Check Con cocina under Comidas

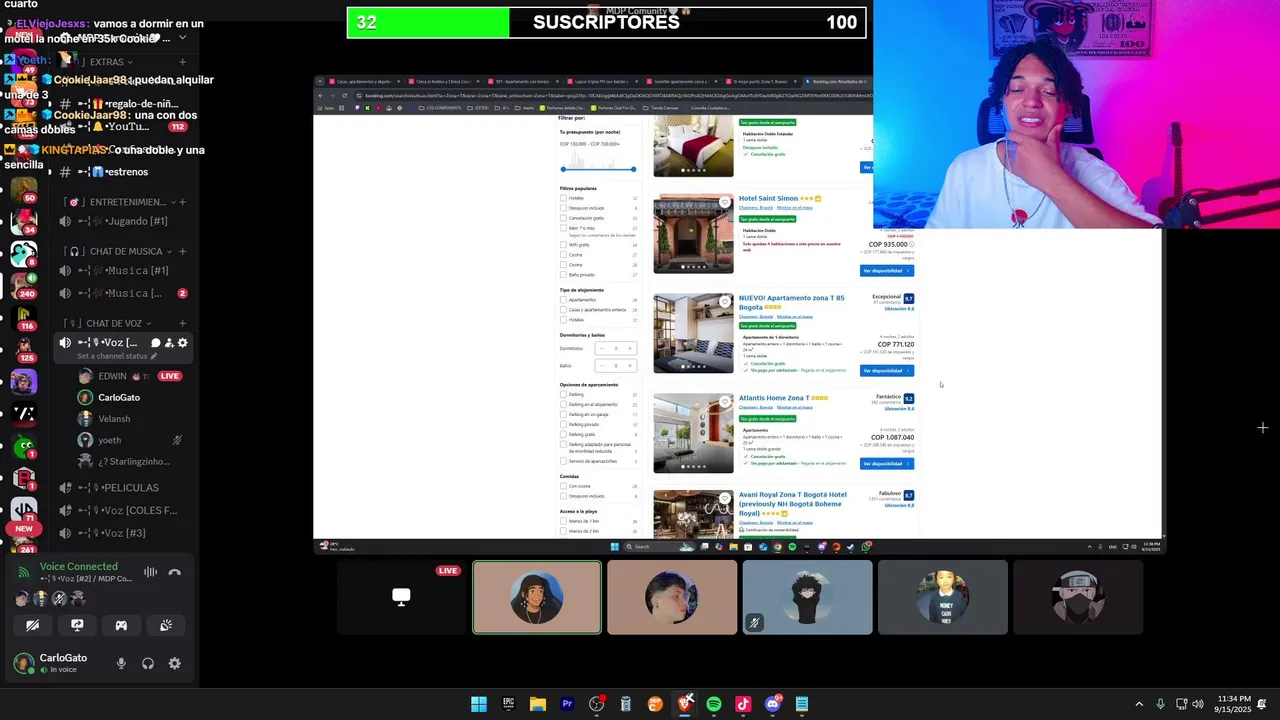(x=563, y=486)
